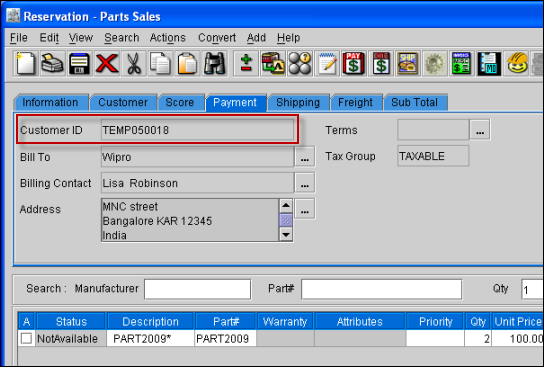The width and height of the screenshot is (544, 367).
Task: Click the New document toolbar icon
Action: (26, 63)
